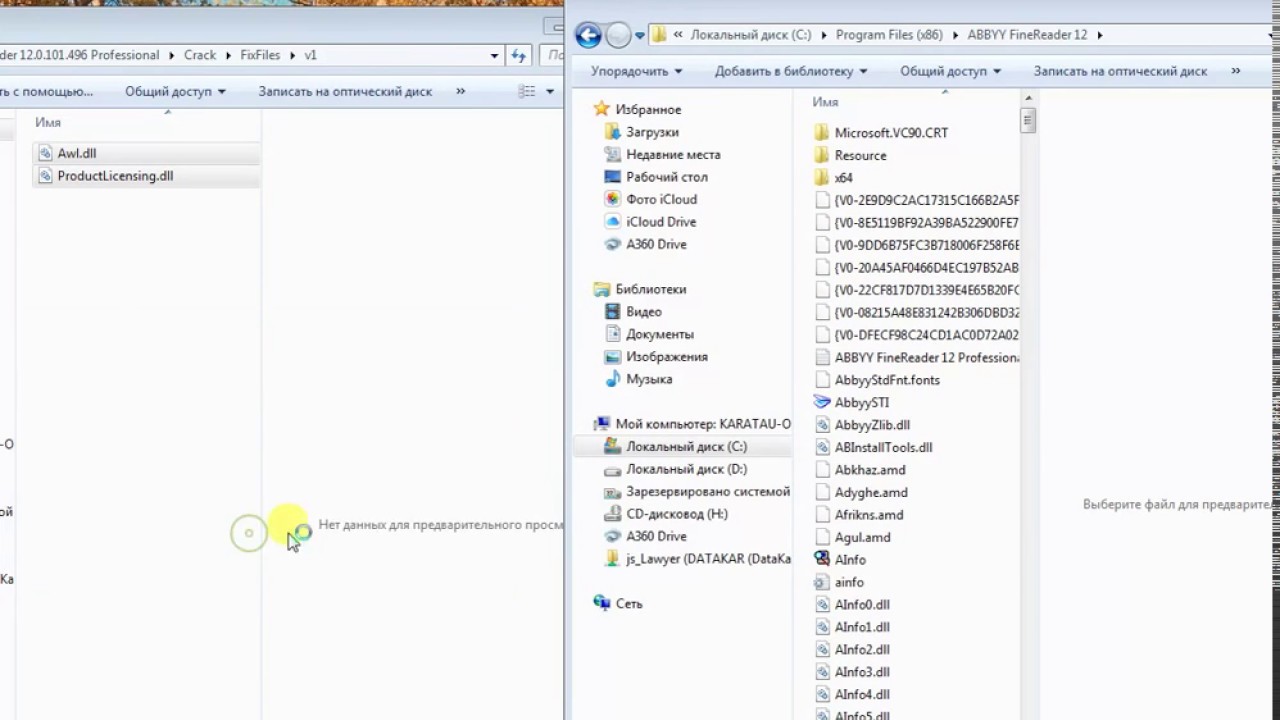Open A360 Drive under Мой компьютер

click(x=656, y=536)
